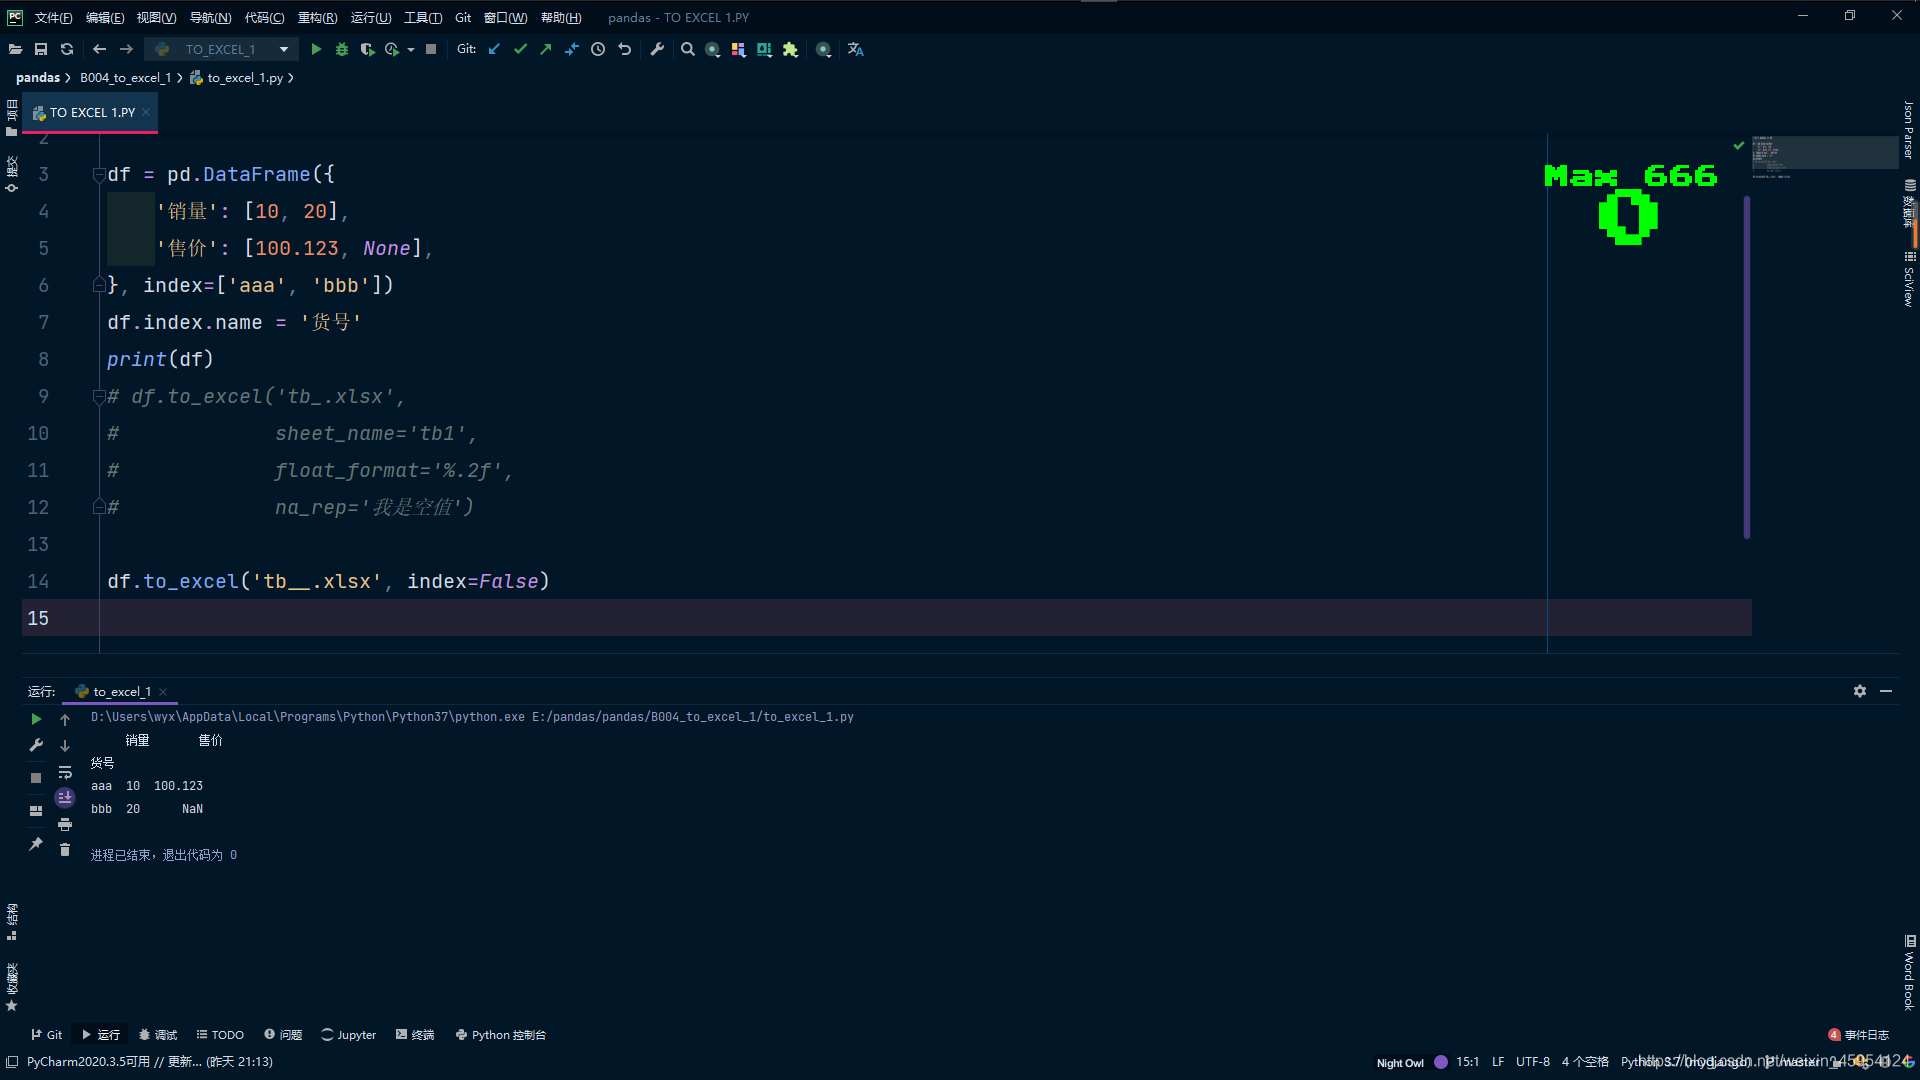Commit changes with Git checkmark icon
The width and height of the screenshot is (1920, 1080).
point(520,49)
